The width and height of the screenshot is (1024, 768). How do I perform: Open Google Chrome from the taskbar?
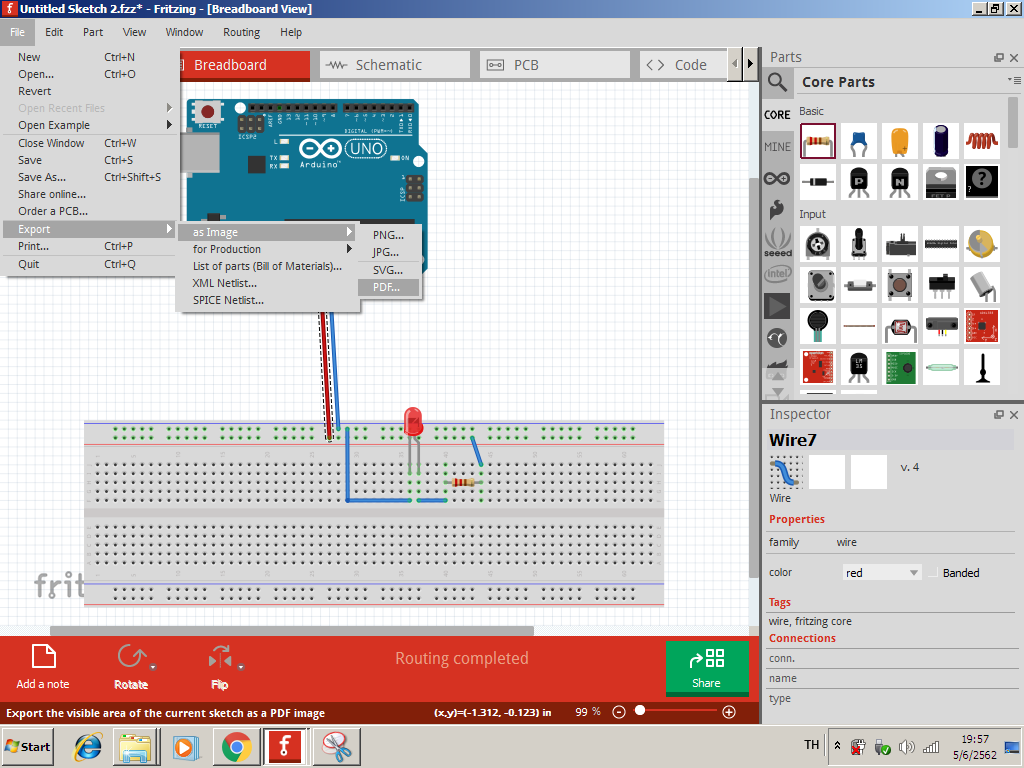236,746
